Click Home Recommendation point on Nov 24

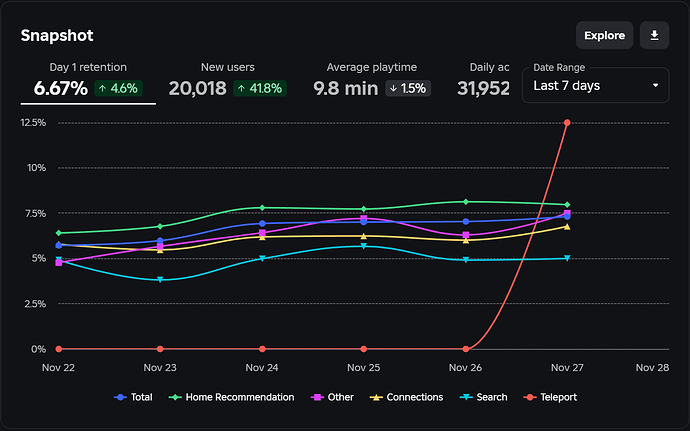262,207
